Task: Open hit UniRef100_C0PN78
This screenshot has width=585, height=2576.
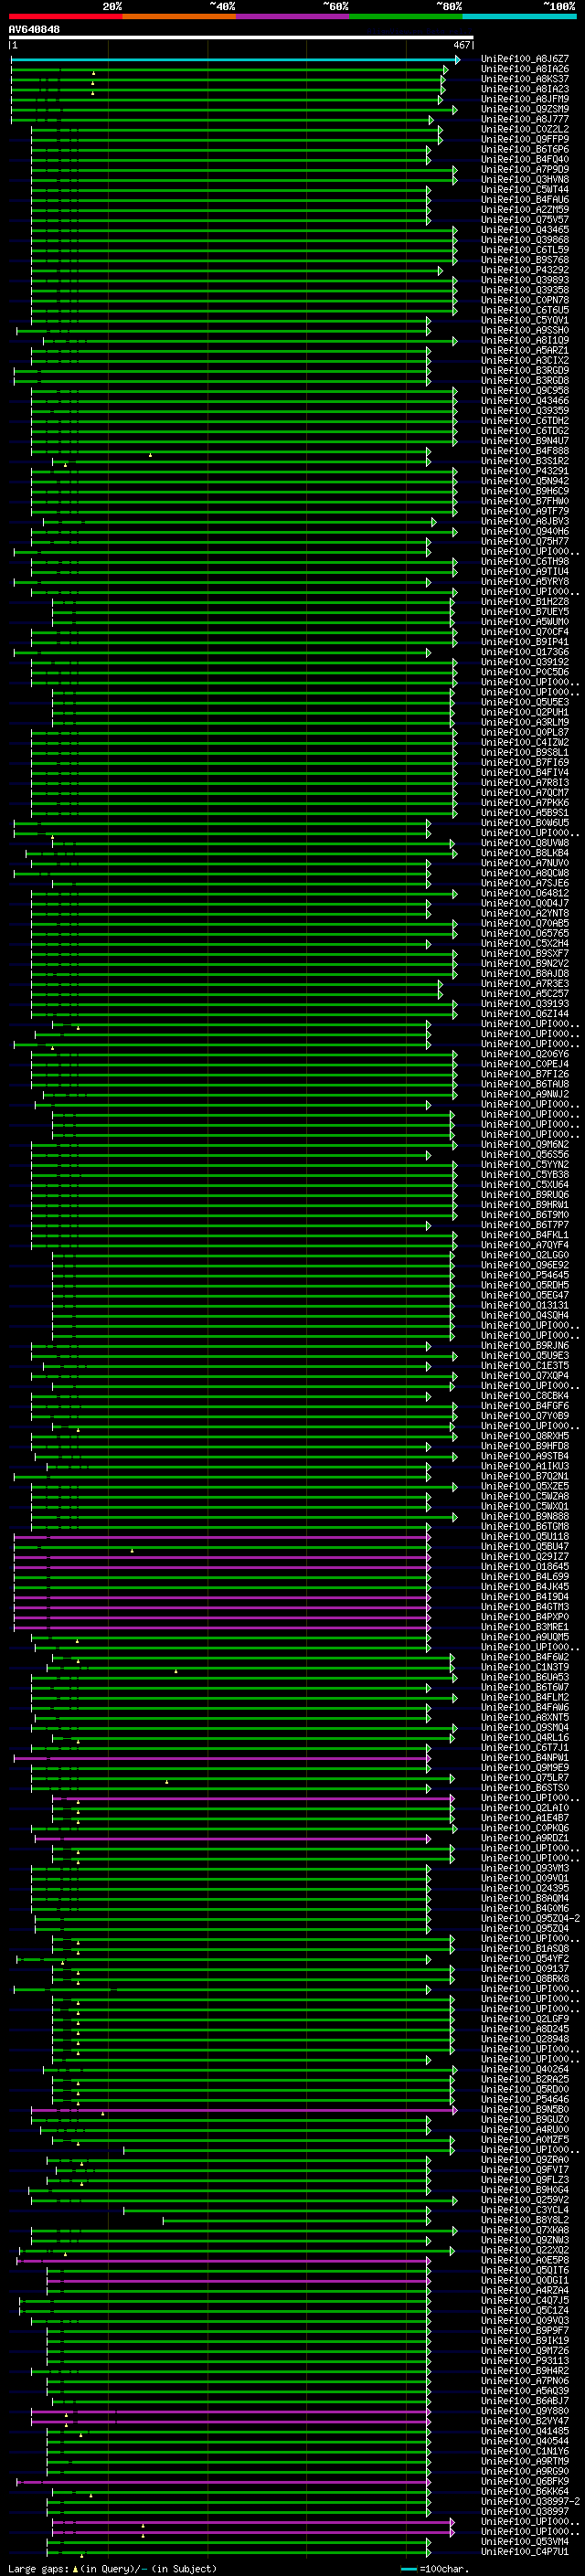Action: click(525, 300)
